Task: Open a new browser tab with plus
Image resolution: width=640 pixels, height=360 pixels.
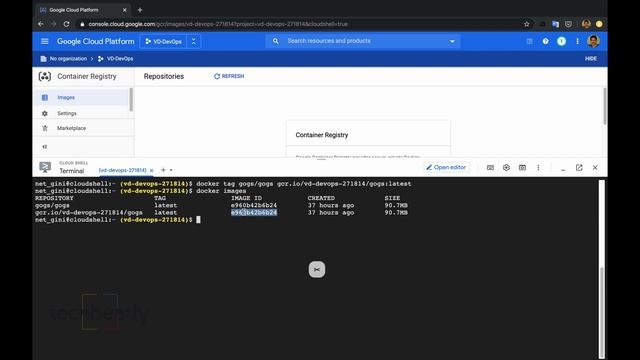Action: pos(140,10)
